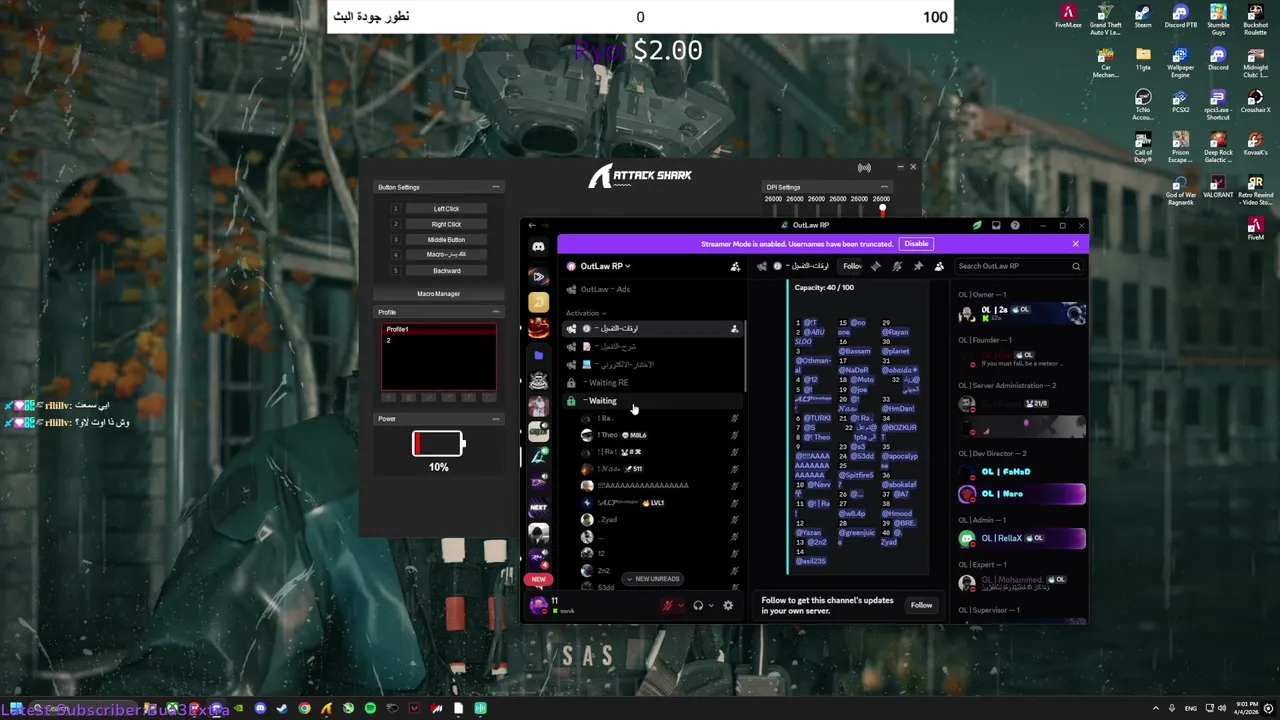Open OL | RellaX member profile
1280x720 pixels.
click(1021, 538)
